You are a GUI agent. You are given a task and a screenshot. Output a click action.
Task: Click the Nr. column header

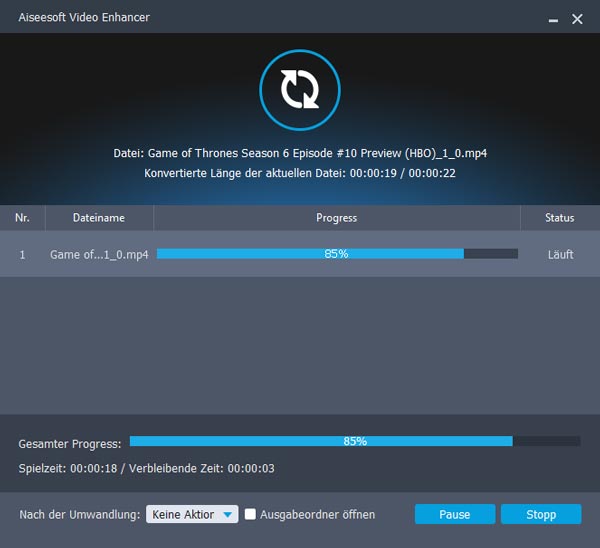point(22,218)
